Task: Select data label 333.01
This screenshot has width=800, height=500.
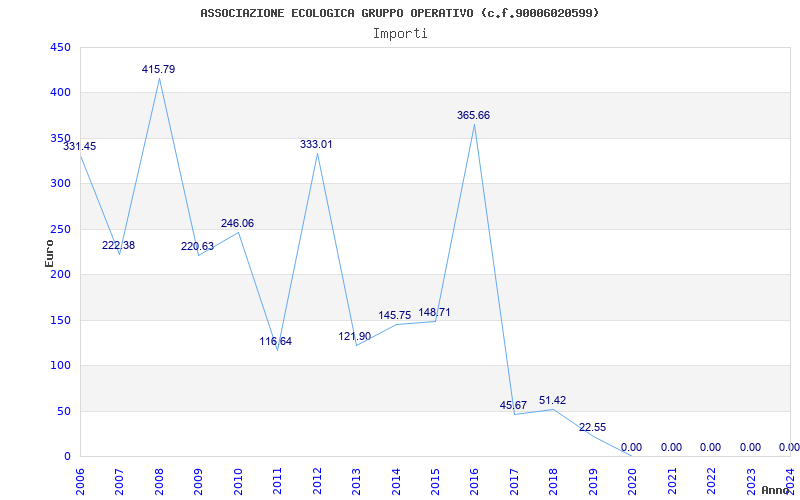Action: (x=316, y=144)
